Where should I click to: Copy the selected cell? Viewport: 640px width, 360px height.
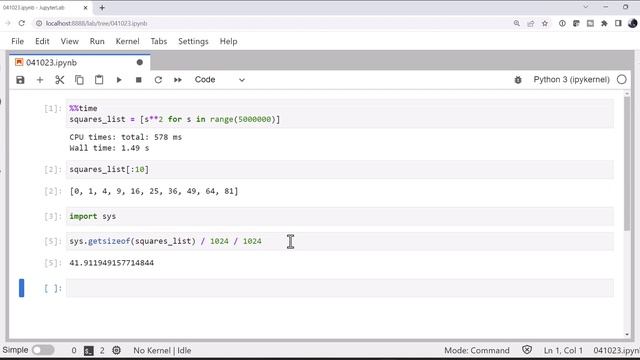tap(79, 80)
